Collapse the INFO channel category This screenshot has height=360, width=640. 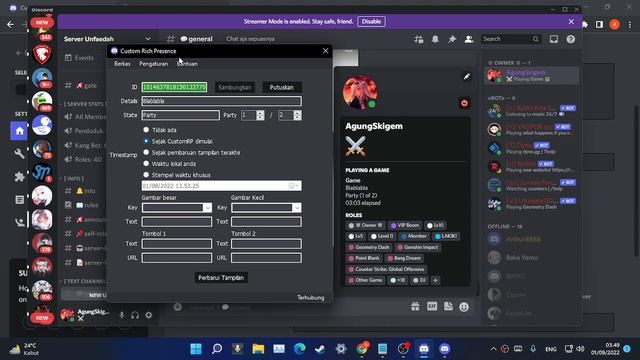[x=72, y=178]
